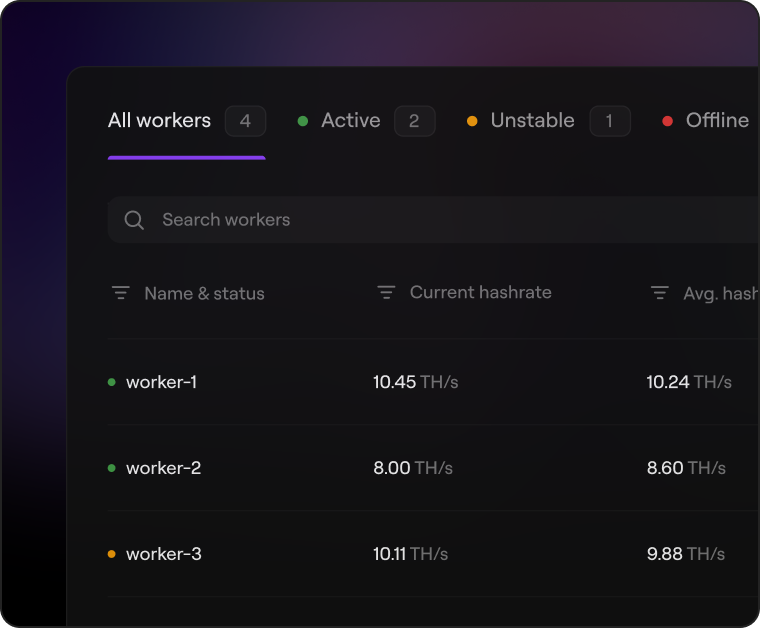
Task: Sort by Avg. hashrate filter icon
Action: 660,293
